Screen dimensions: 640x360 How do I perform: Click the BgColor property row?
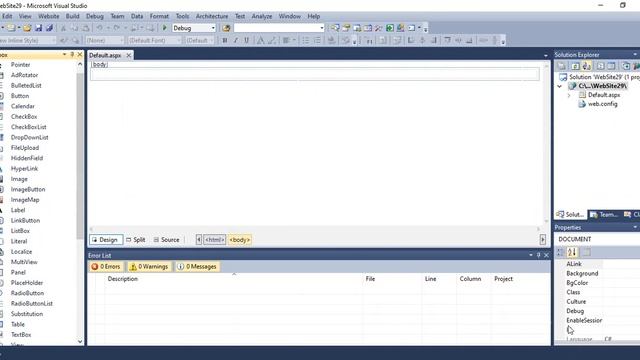pos(599,283)
